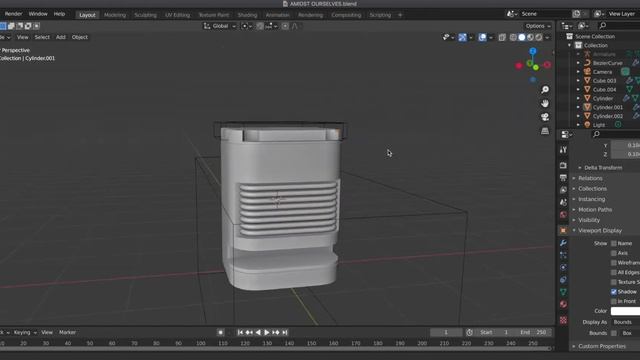Viewport: 640px width, 360px height.
Task: Toggle viewport overlays display
Action: pyautogui.click(x=482, y=37)
